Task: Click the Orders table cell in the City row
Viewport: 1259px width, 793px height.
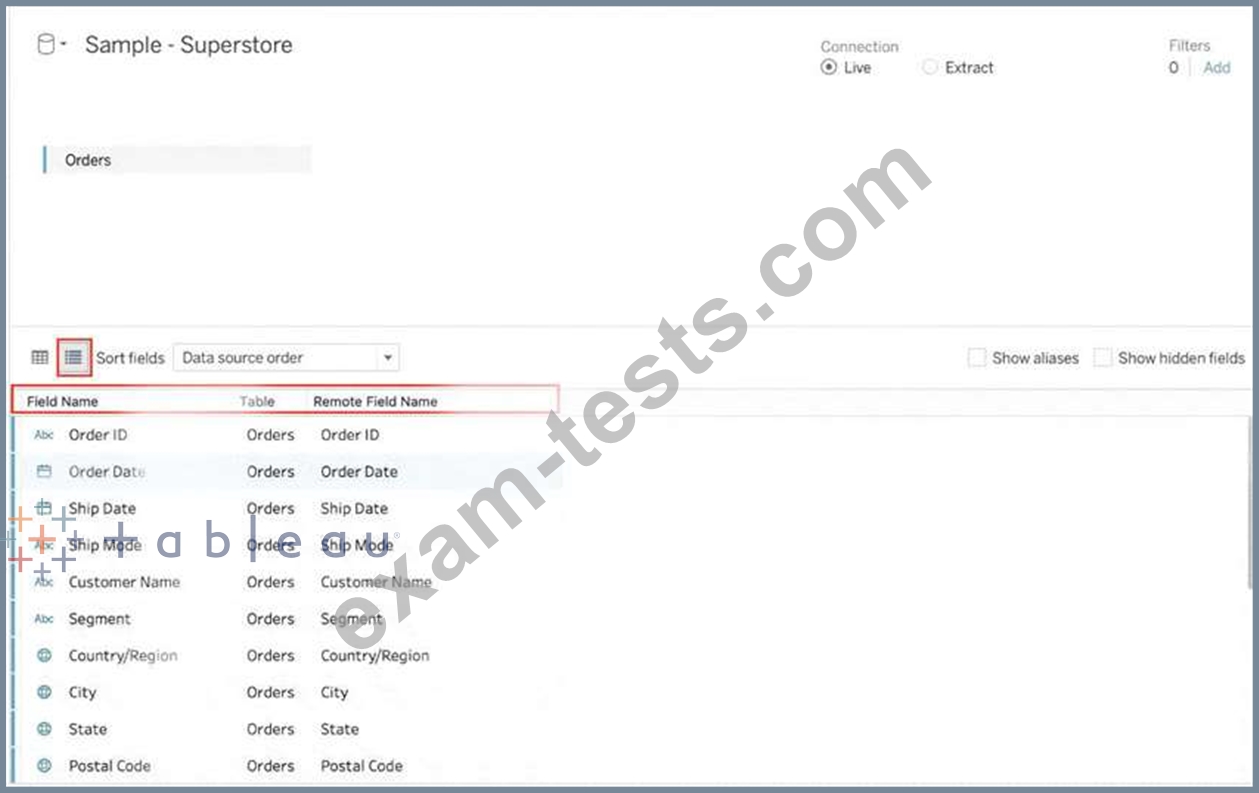Action: (271, 692)
